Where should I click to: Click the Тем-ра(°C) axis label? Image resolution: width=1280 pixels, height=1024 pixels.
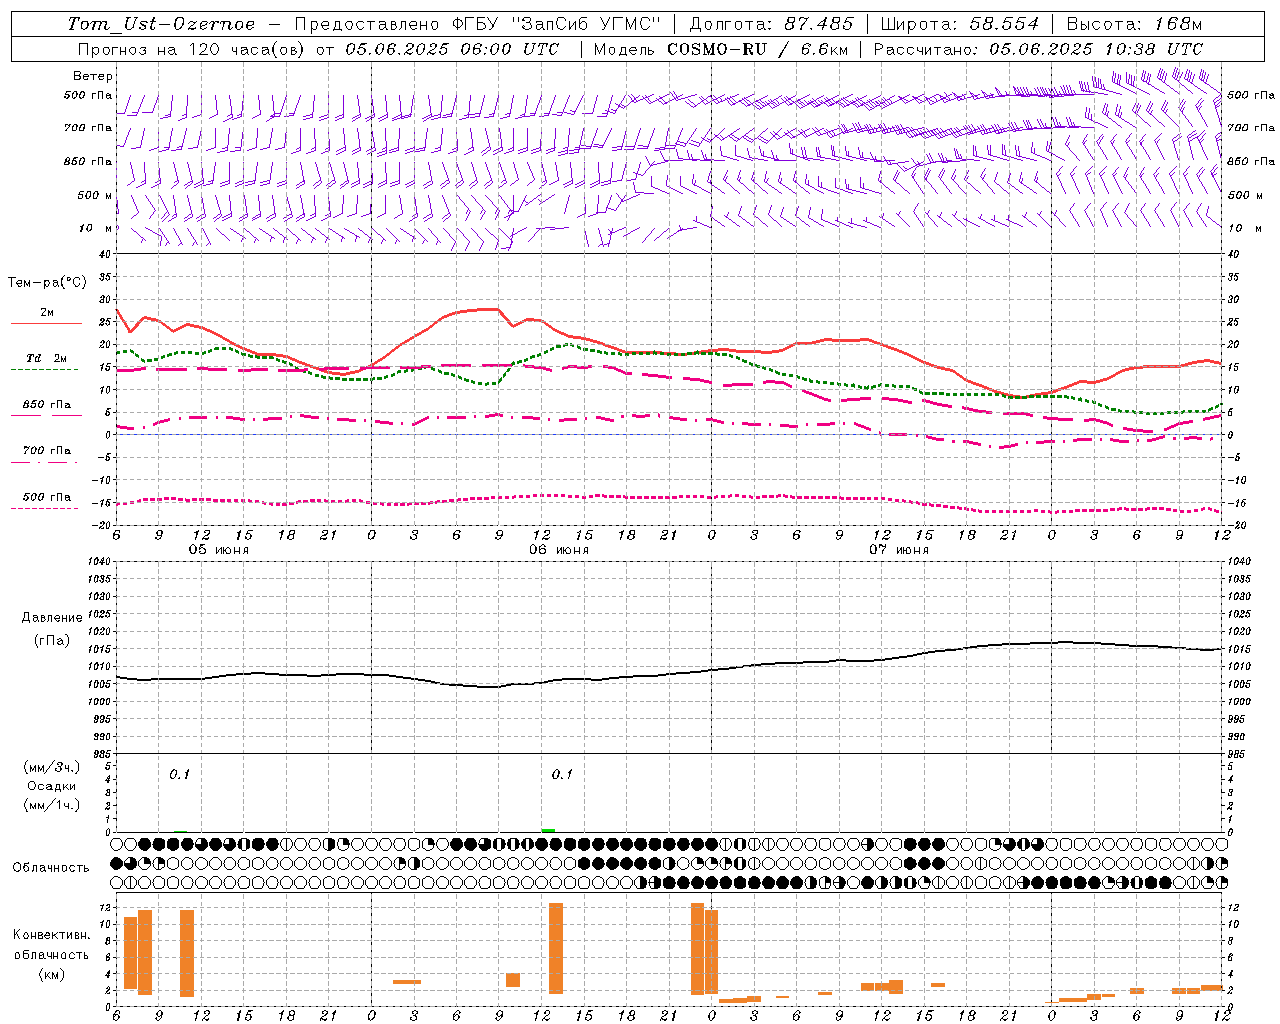[x=47, y=283]
